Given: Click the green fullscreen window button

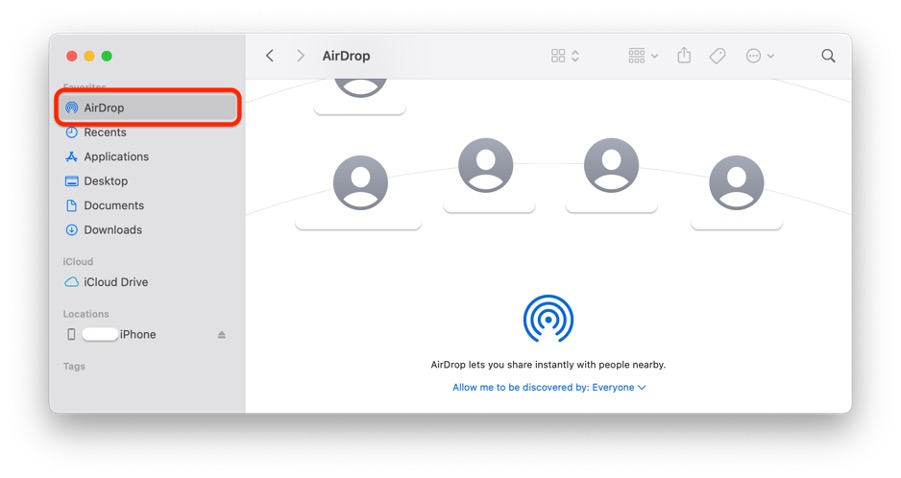Looking at the screenshot, I should [107, 56].
